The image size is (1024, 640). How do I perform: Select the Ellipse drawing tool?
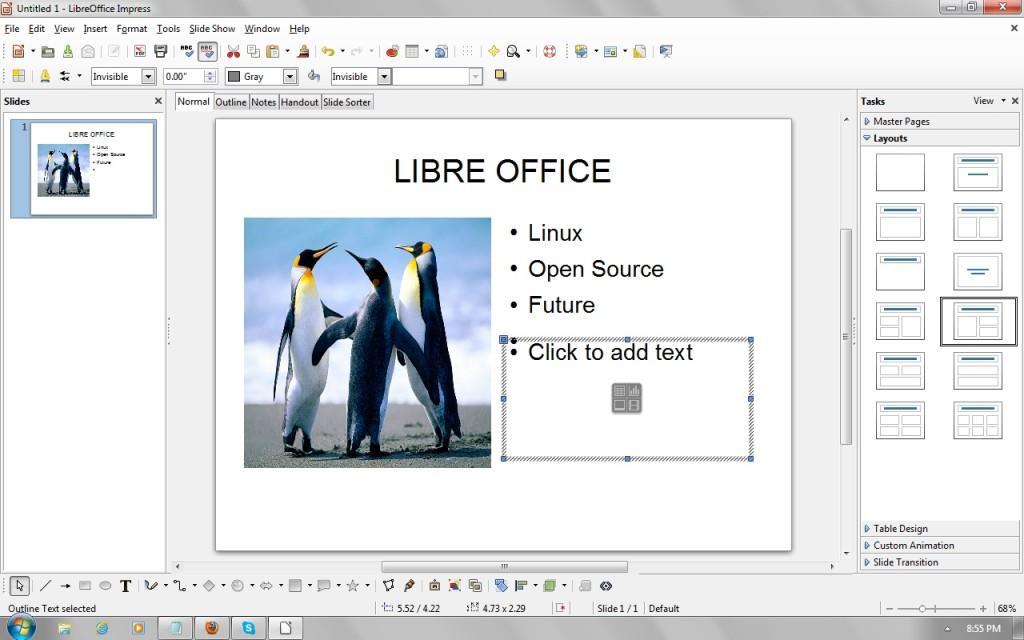tap(105, 586)
